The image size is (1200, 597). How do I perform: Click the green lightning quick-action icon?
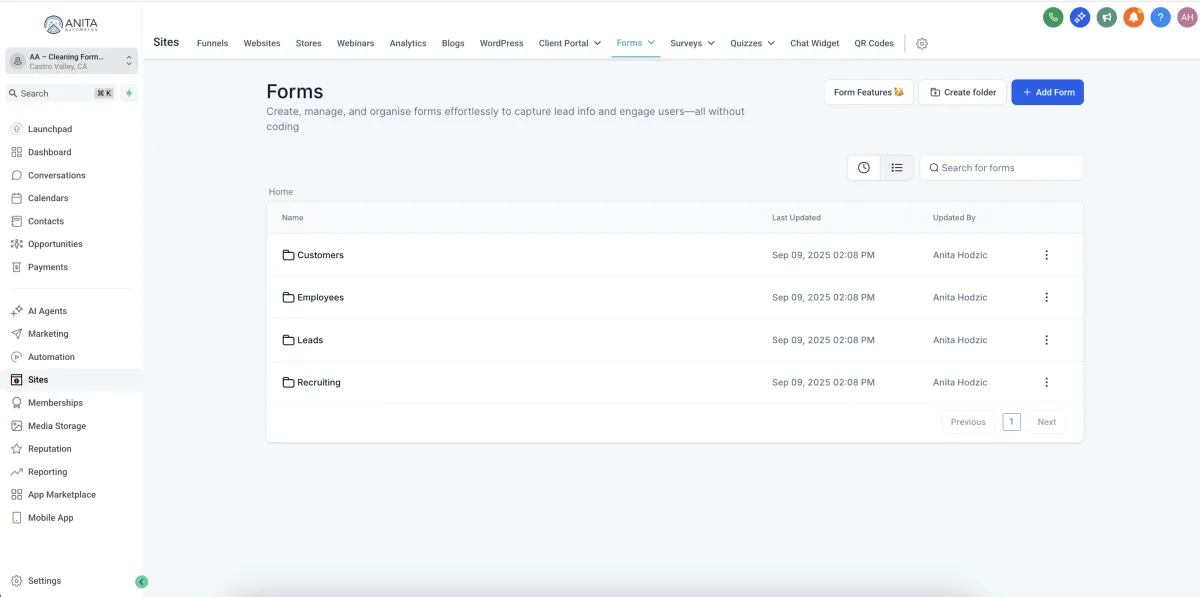129,93
